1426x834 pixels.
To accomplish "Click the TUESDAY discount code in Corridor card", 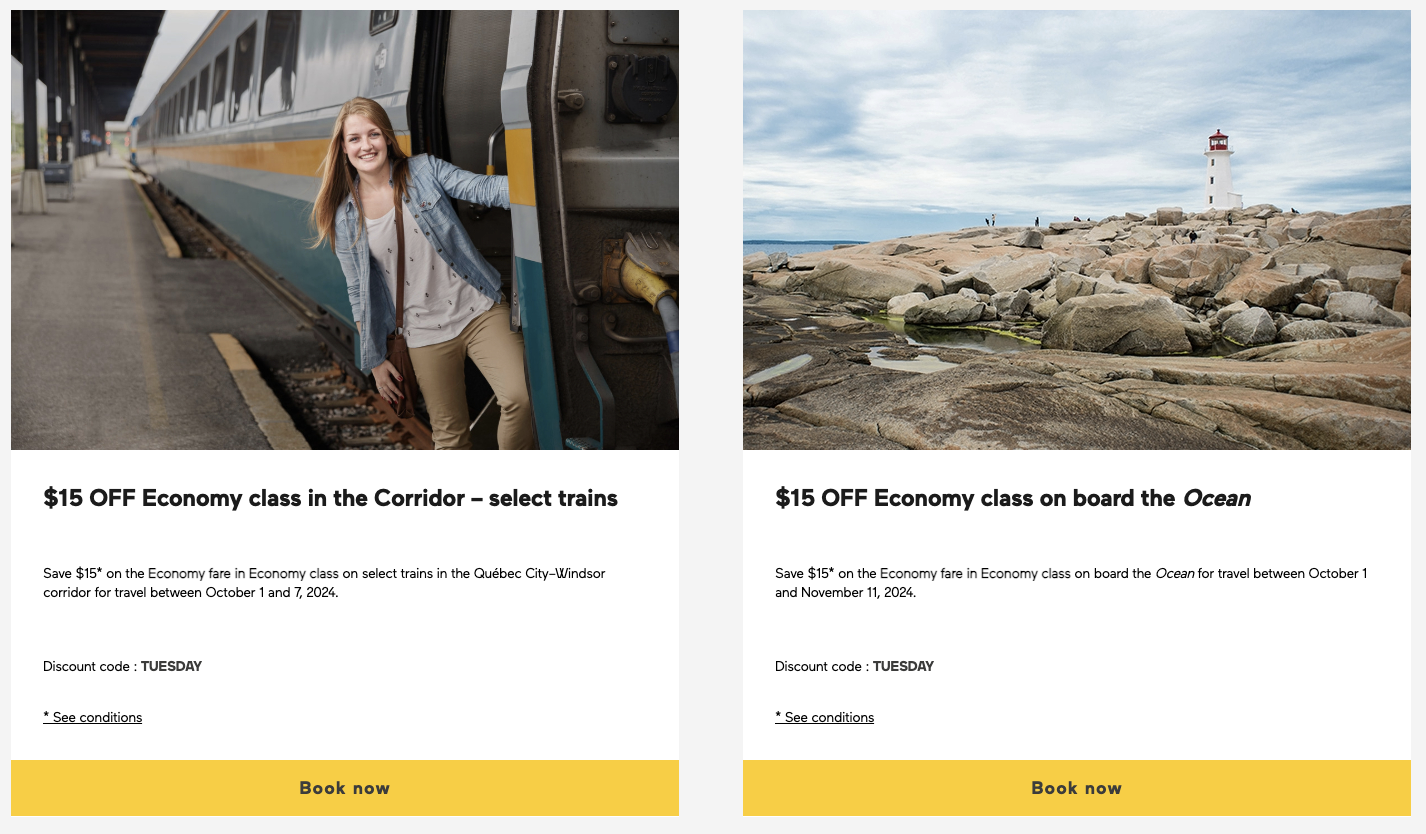I will tap(171, 667).
